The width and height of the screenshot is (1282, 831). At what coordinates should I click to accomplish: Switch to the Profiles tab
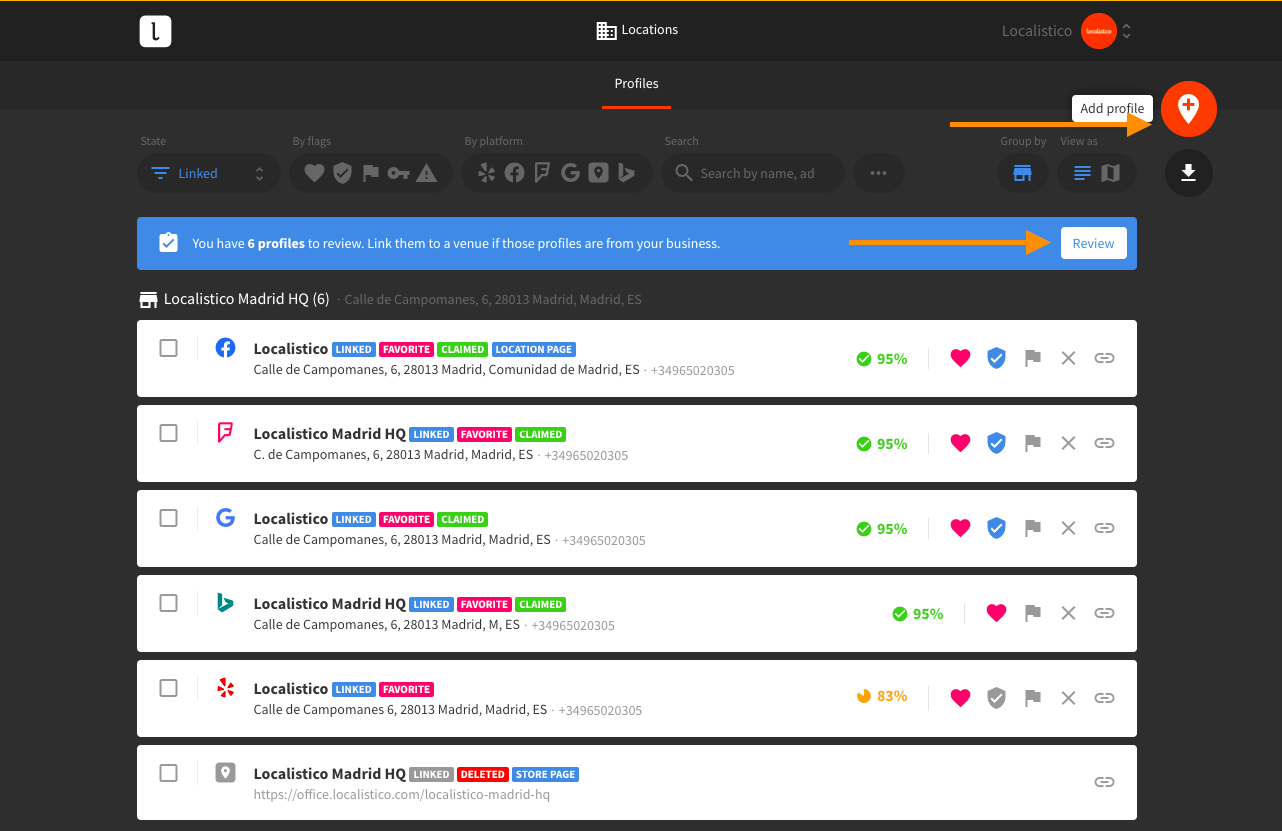pyautogui.click(x=637, y=84)
